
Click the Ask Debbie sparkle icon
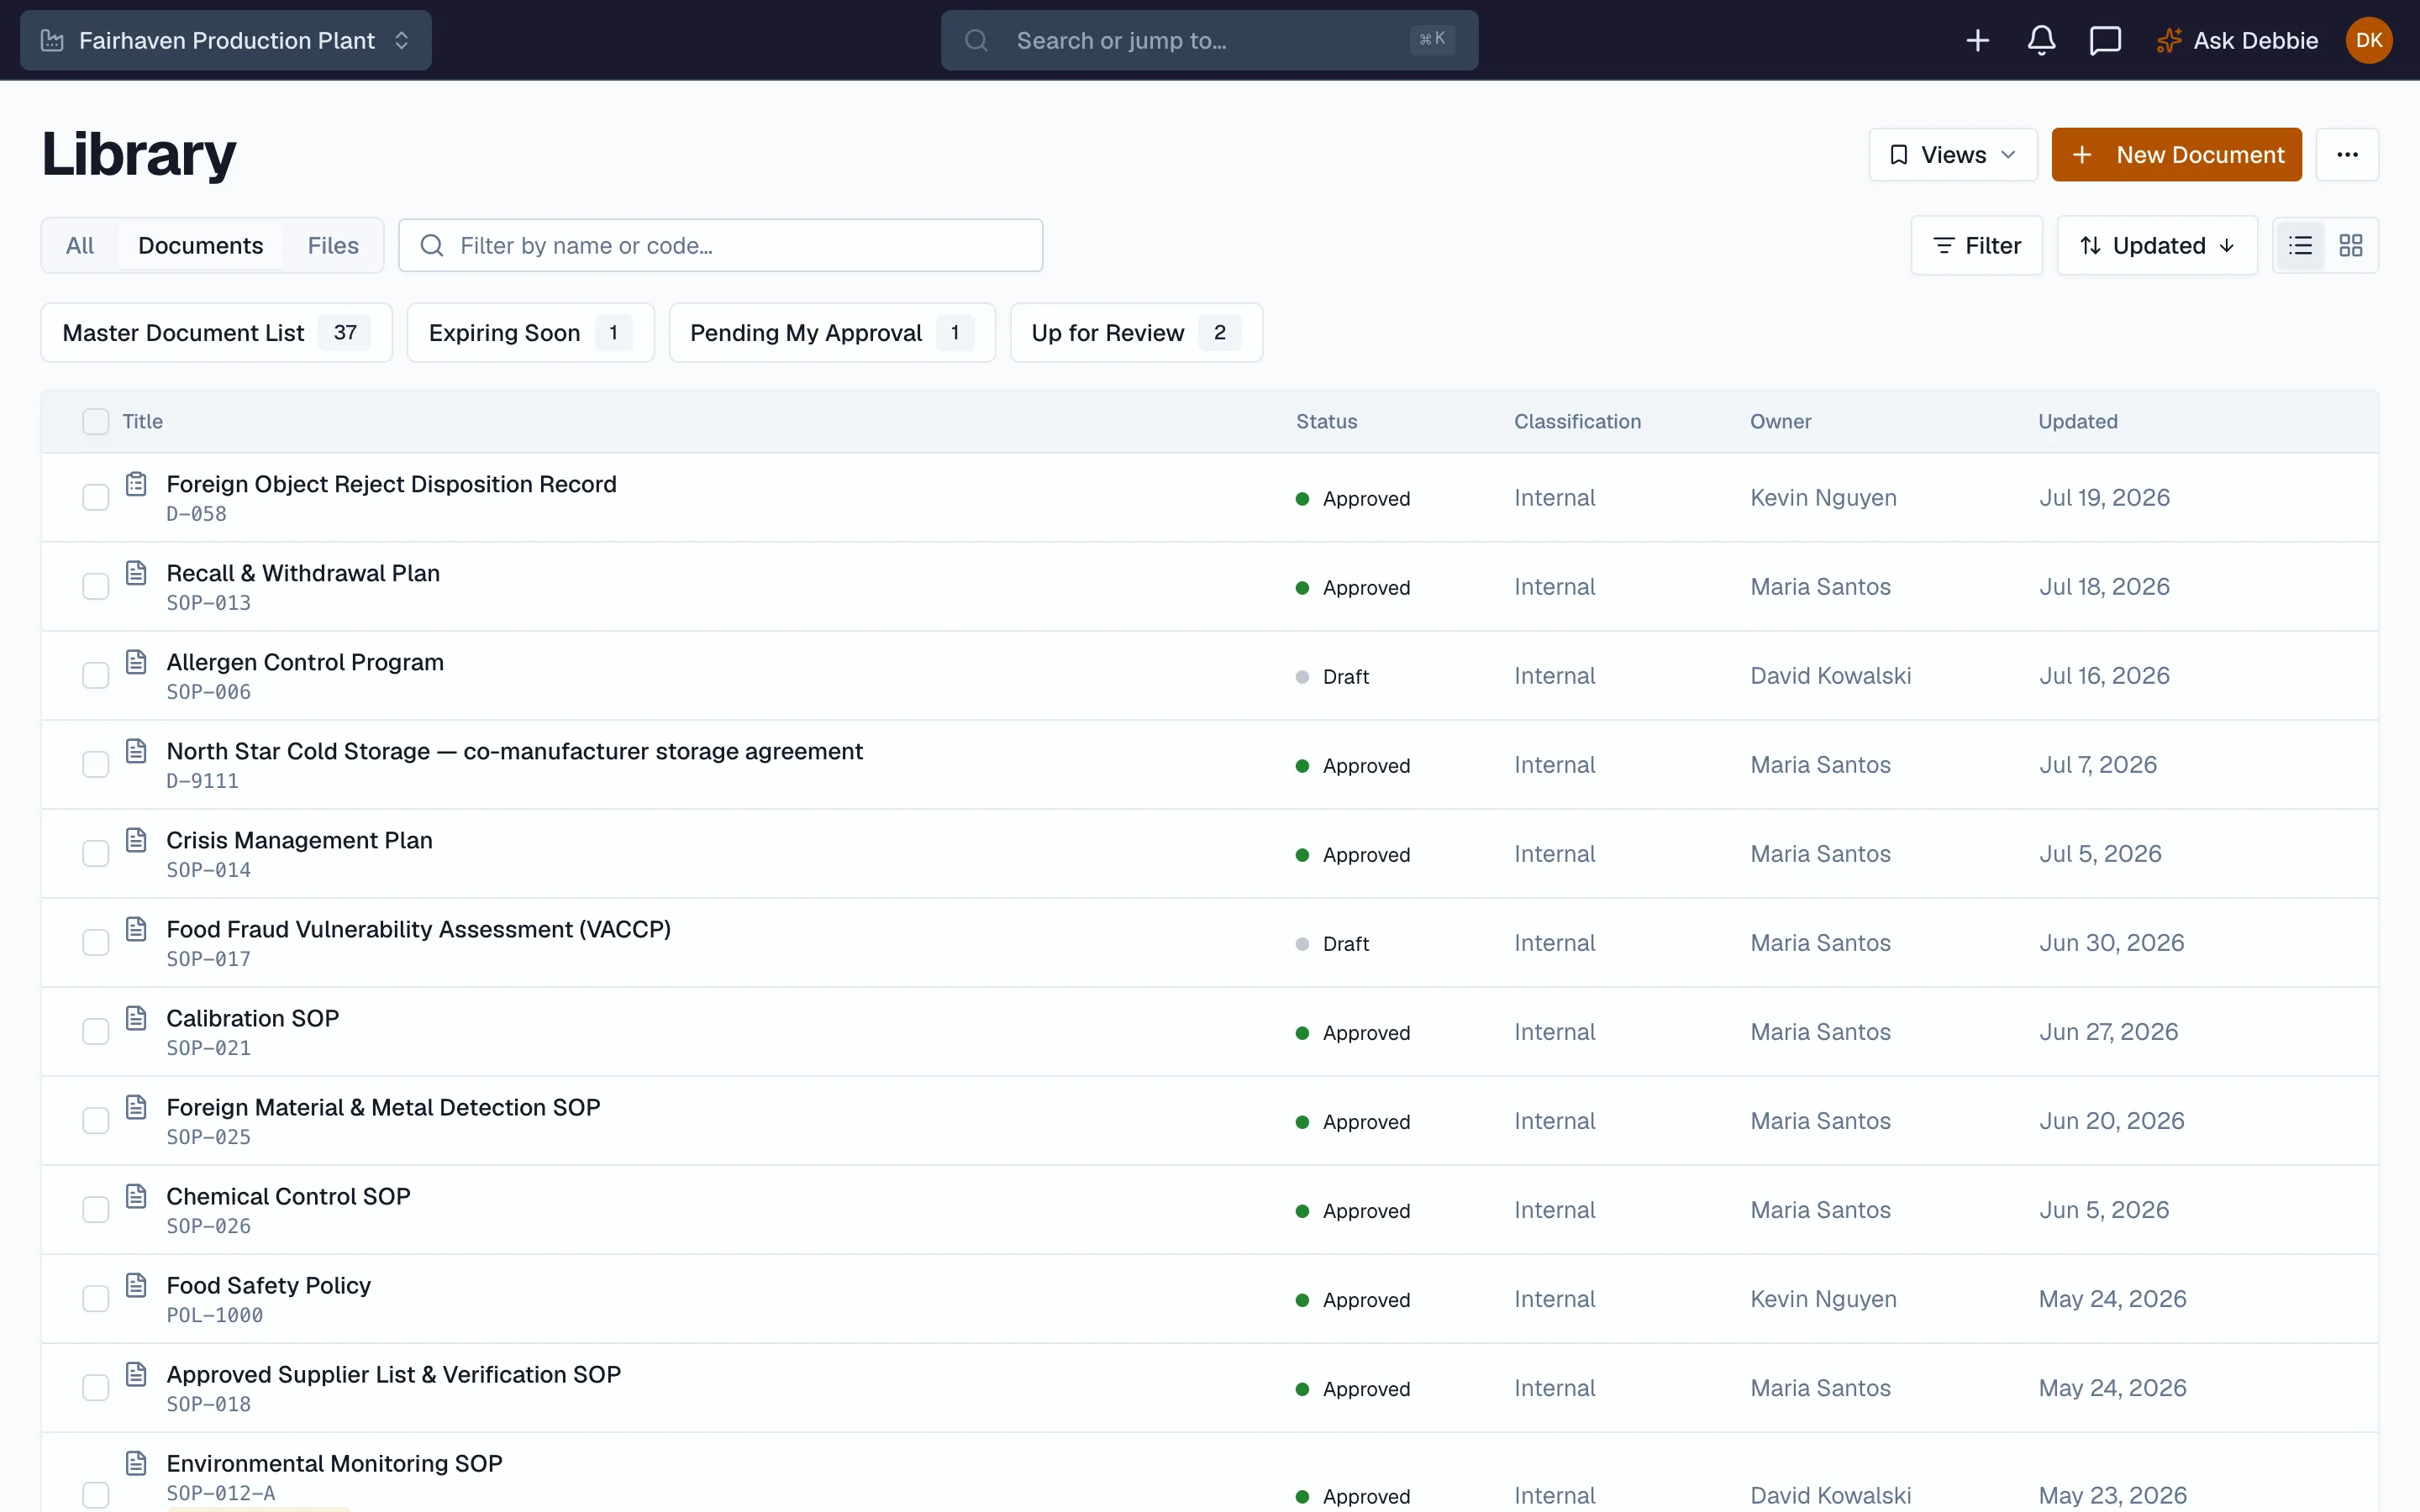pyautogui.click(x=2168, y=40)
